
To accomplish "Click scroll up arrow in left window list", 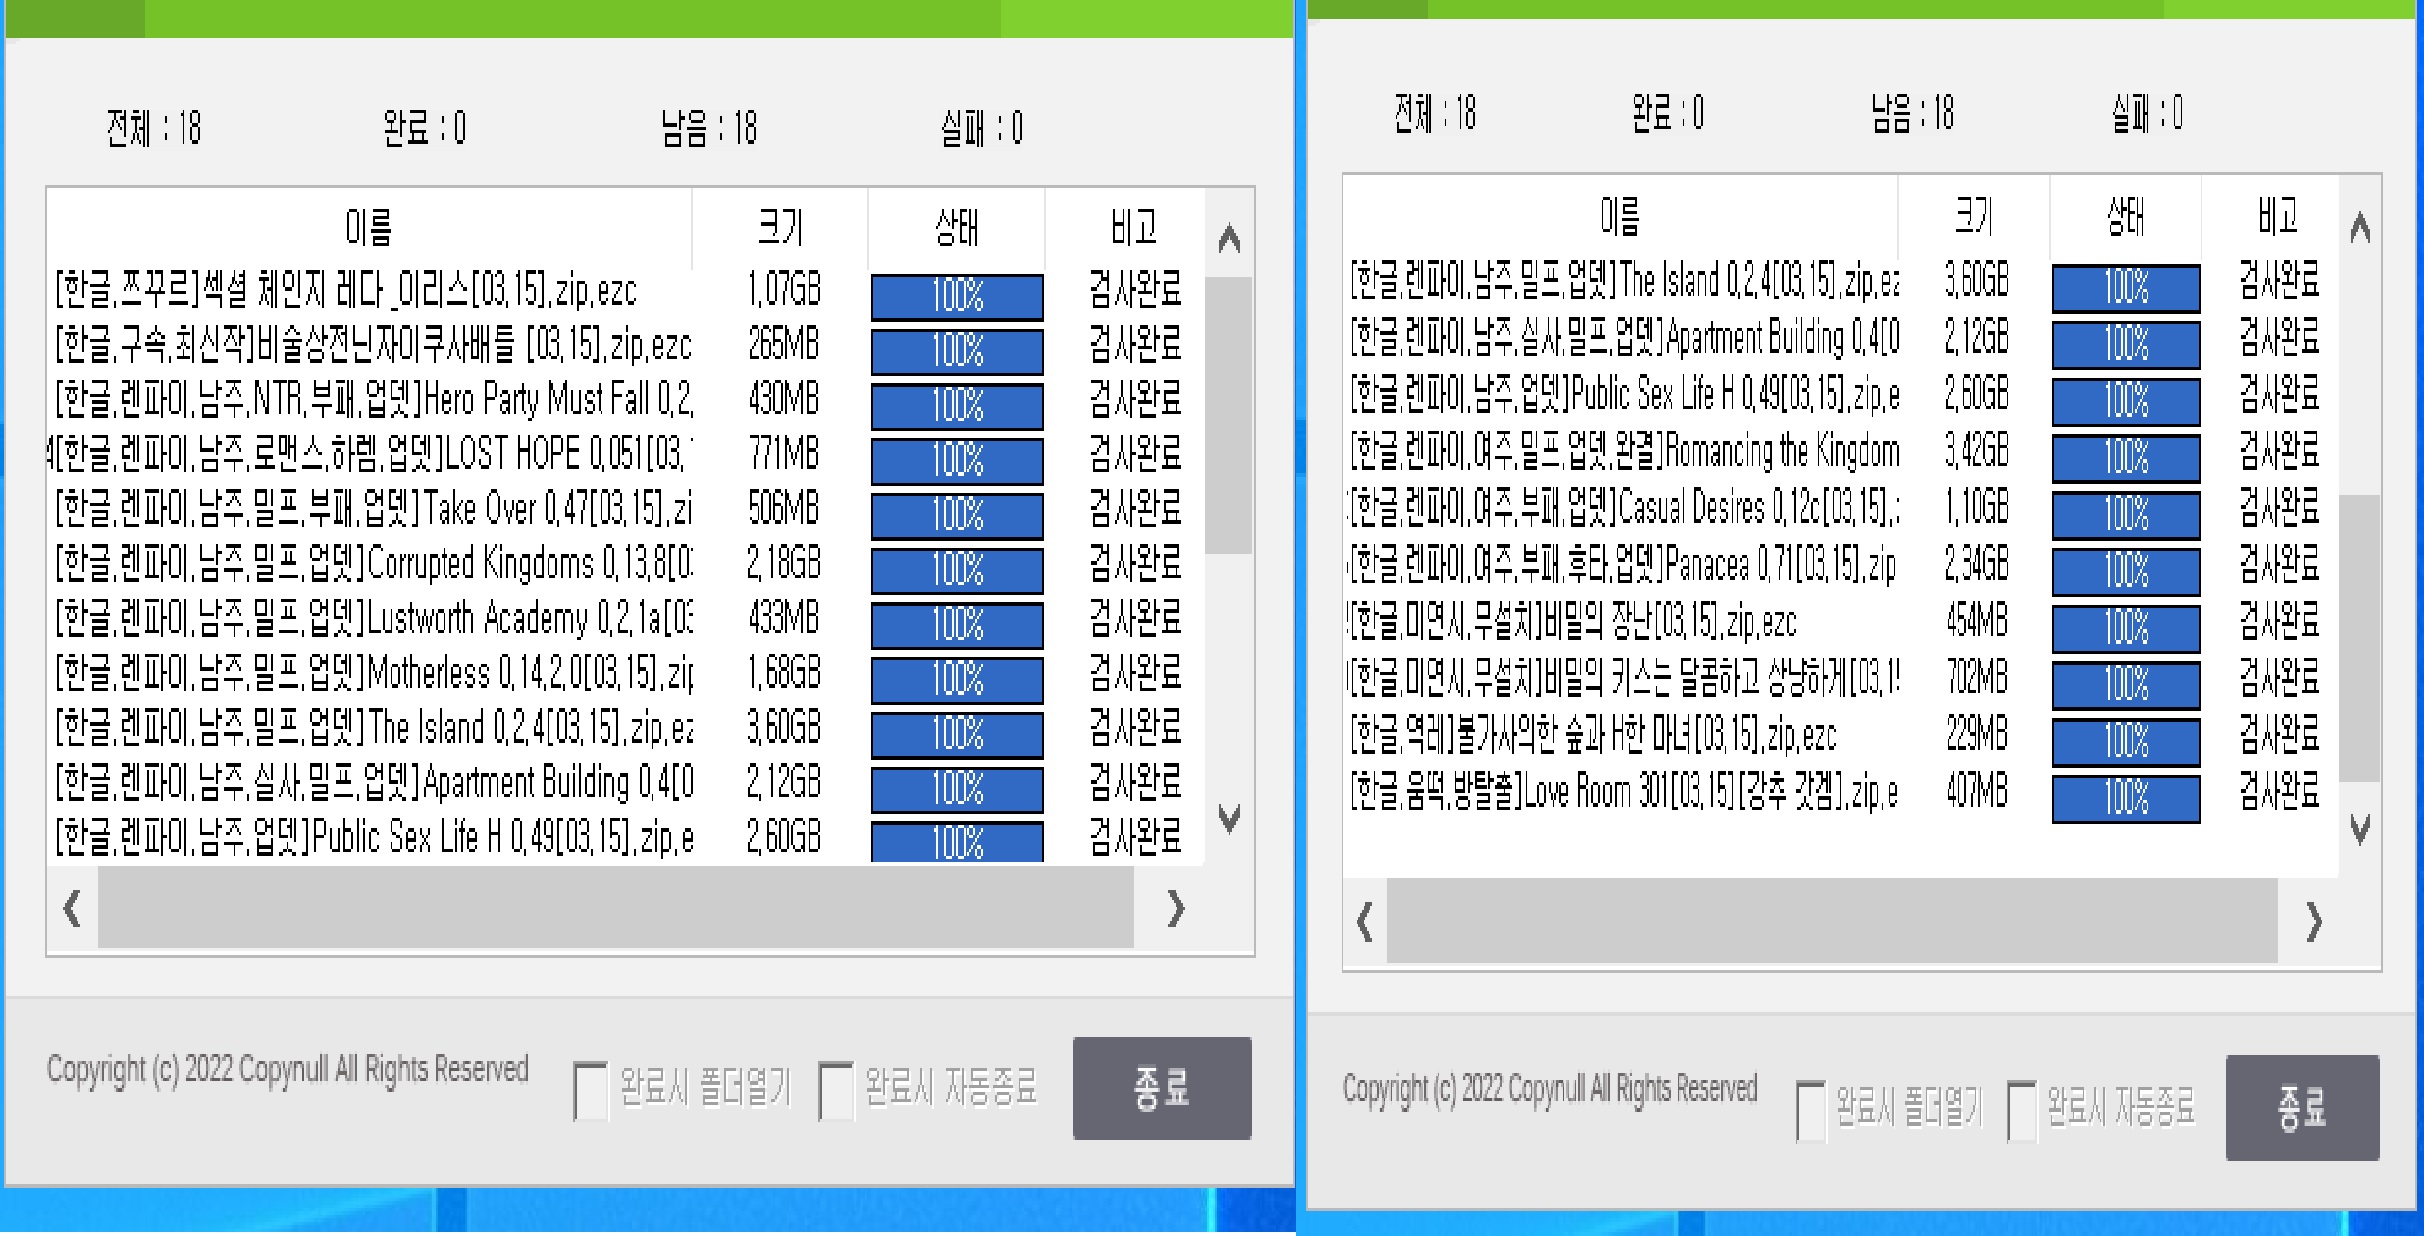I will (x=1229, y=239).
